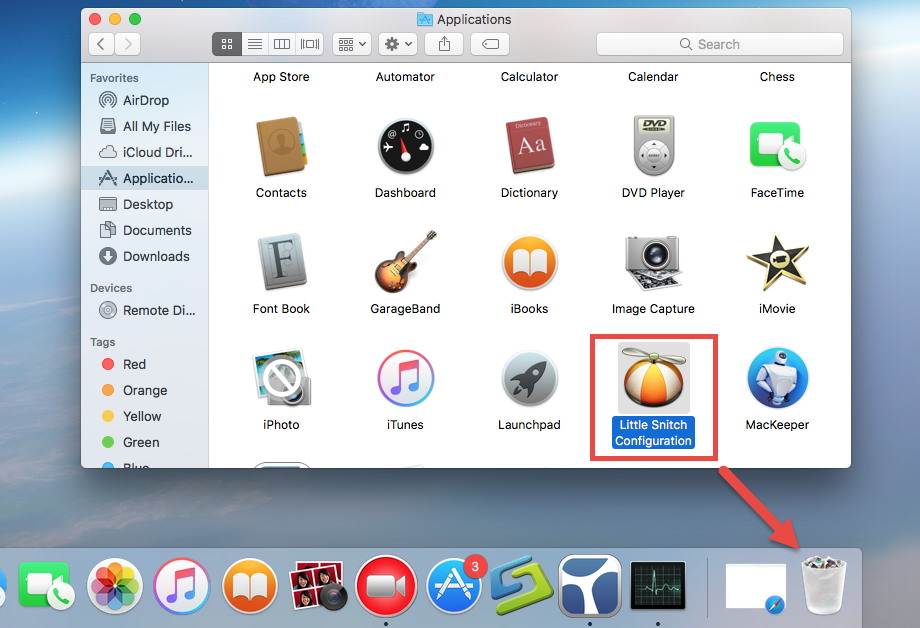Open the Launchpad rocket icon

coord(529,378)
